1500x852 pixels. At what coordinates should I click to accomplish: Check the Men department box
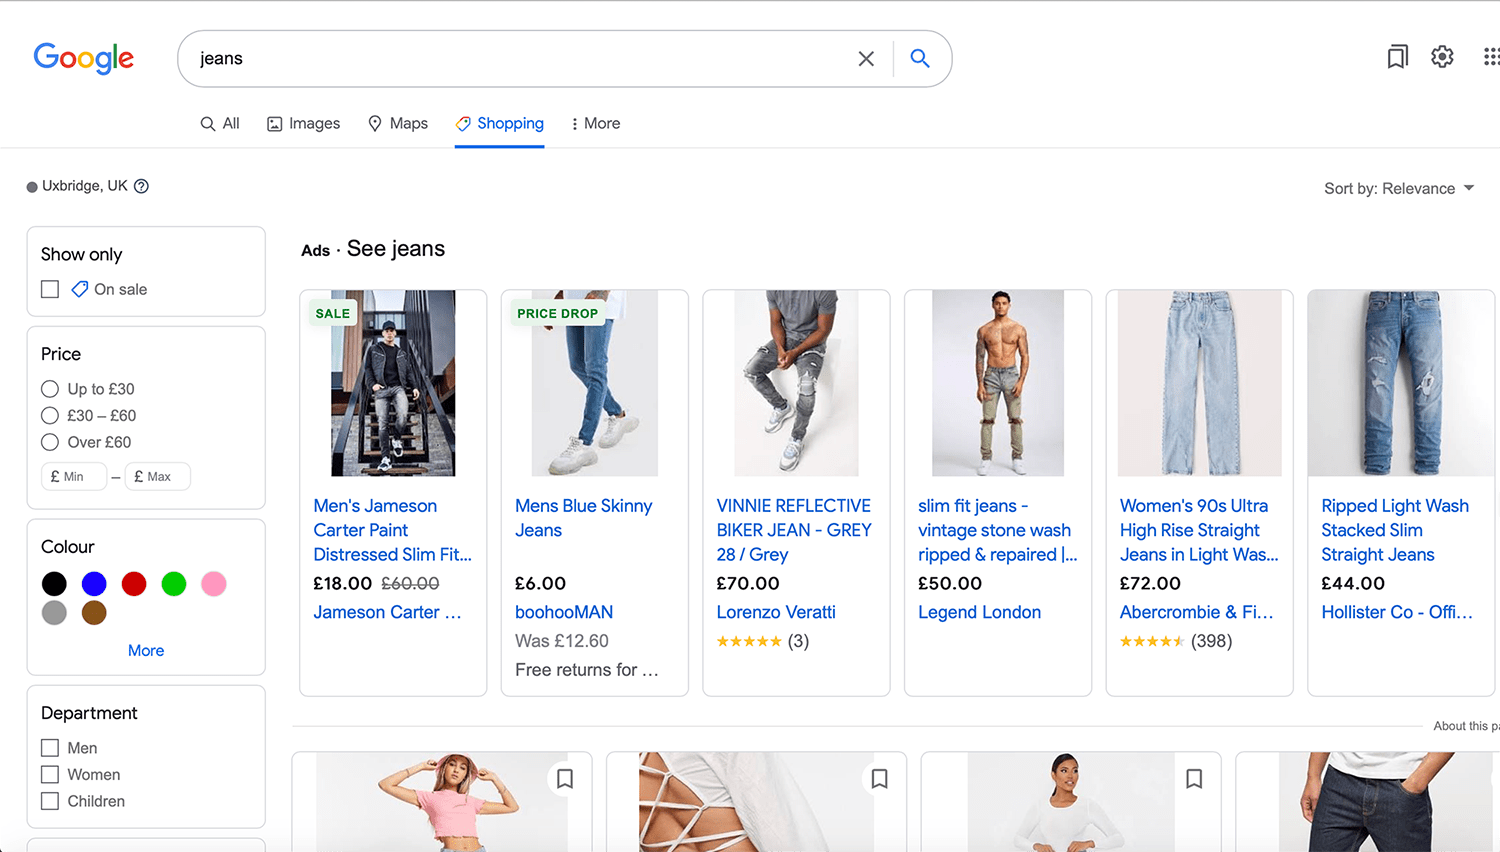click(x=50, y=748)
